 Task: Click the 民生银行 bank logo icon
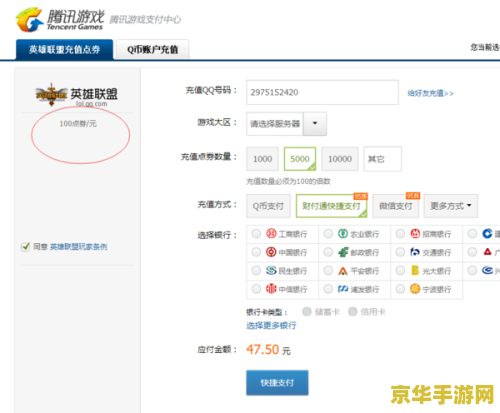coord(271,270)
